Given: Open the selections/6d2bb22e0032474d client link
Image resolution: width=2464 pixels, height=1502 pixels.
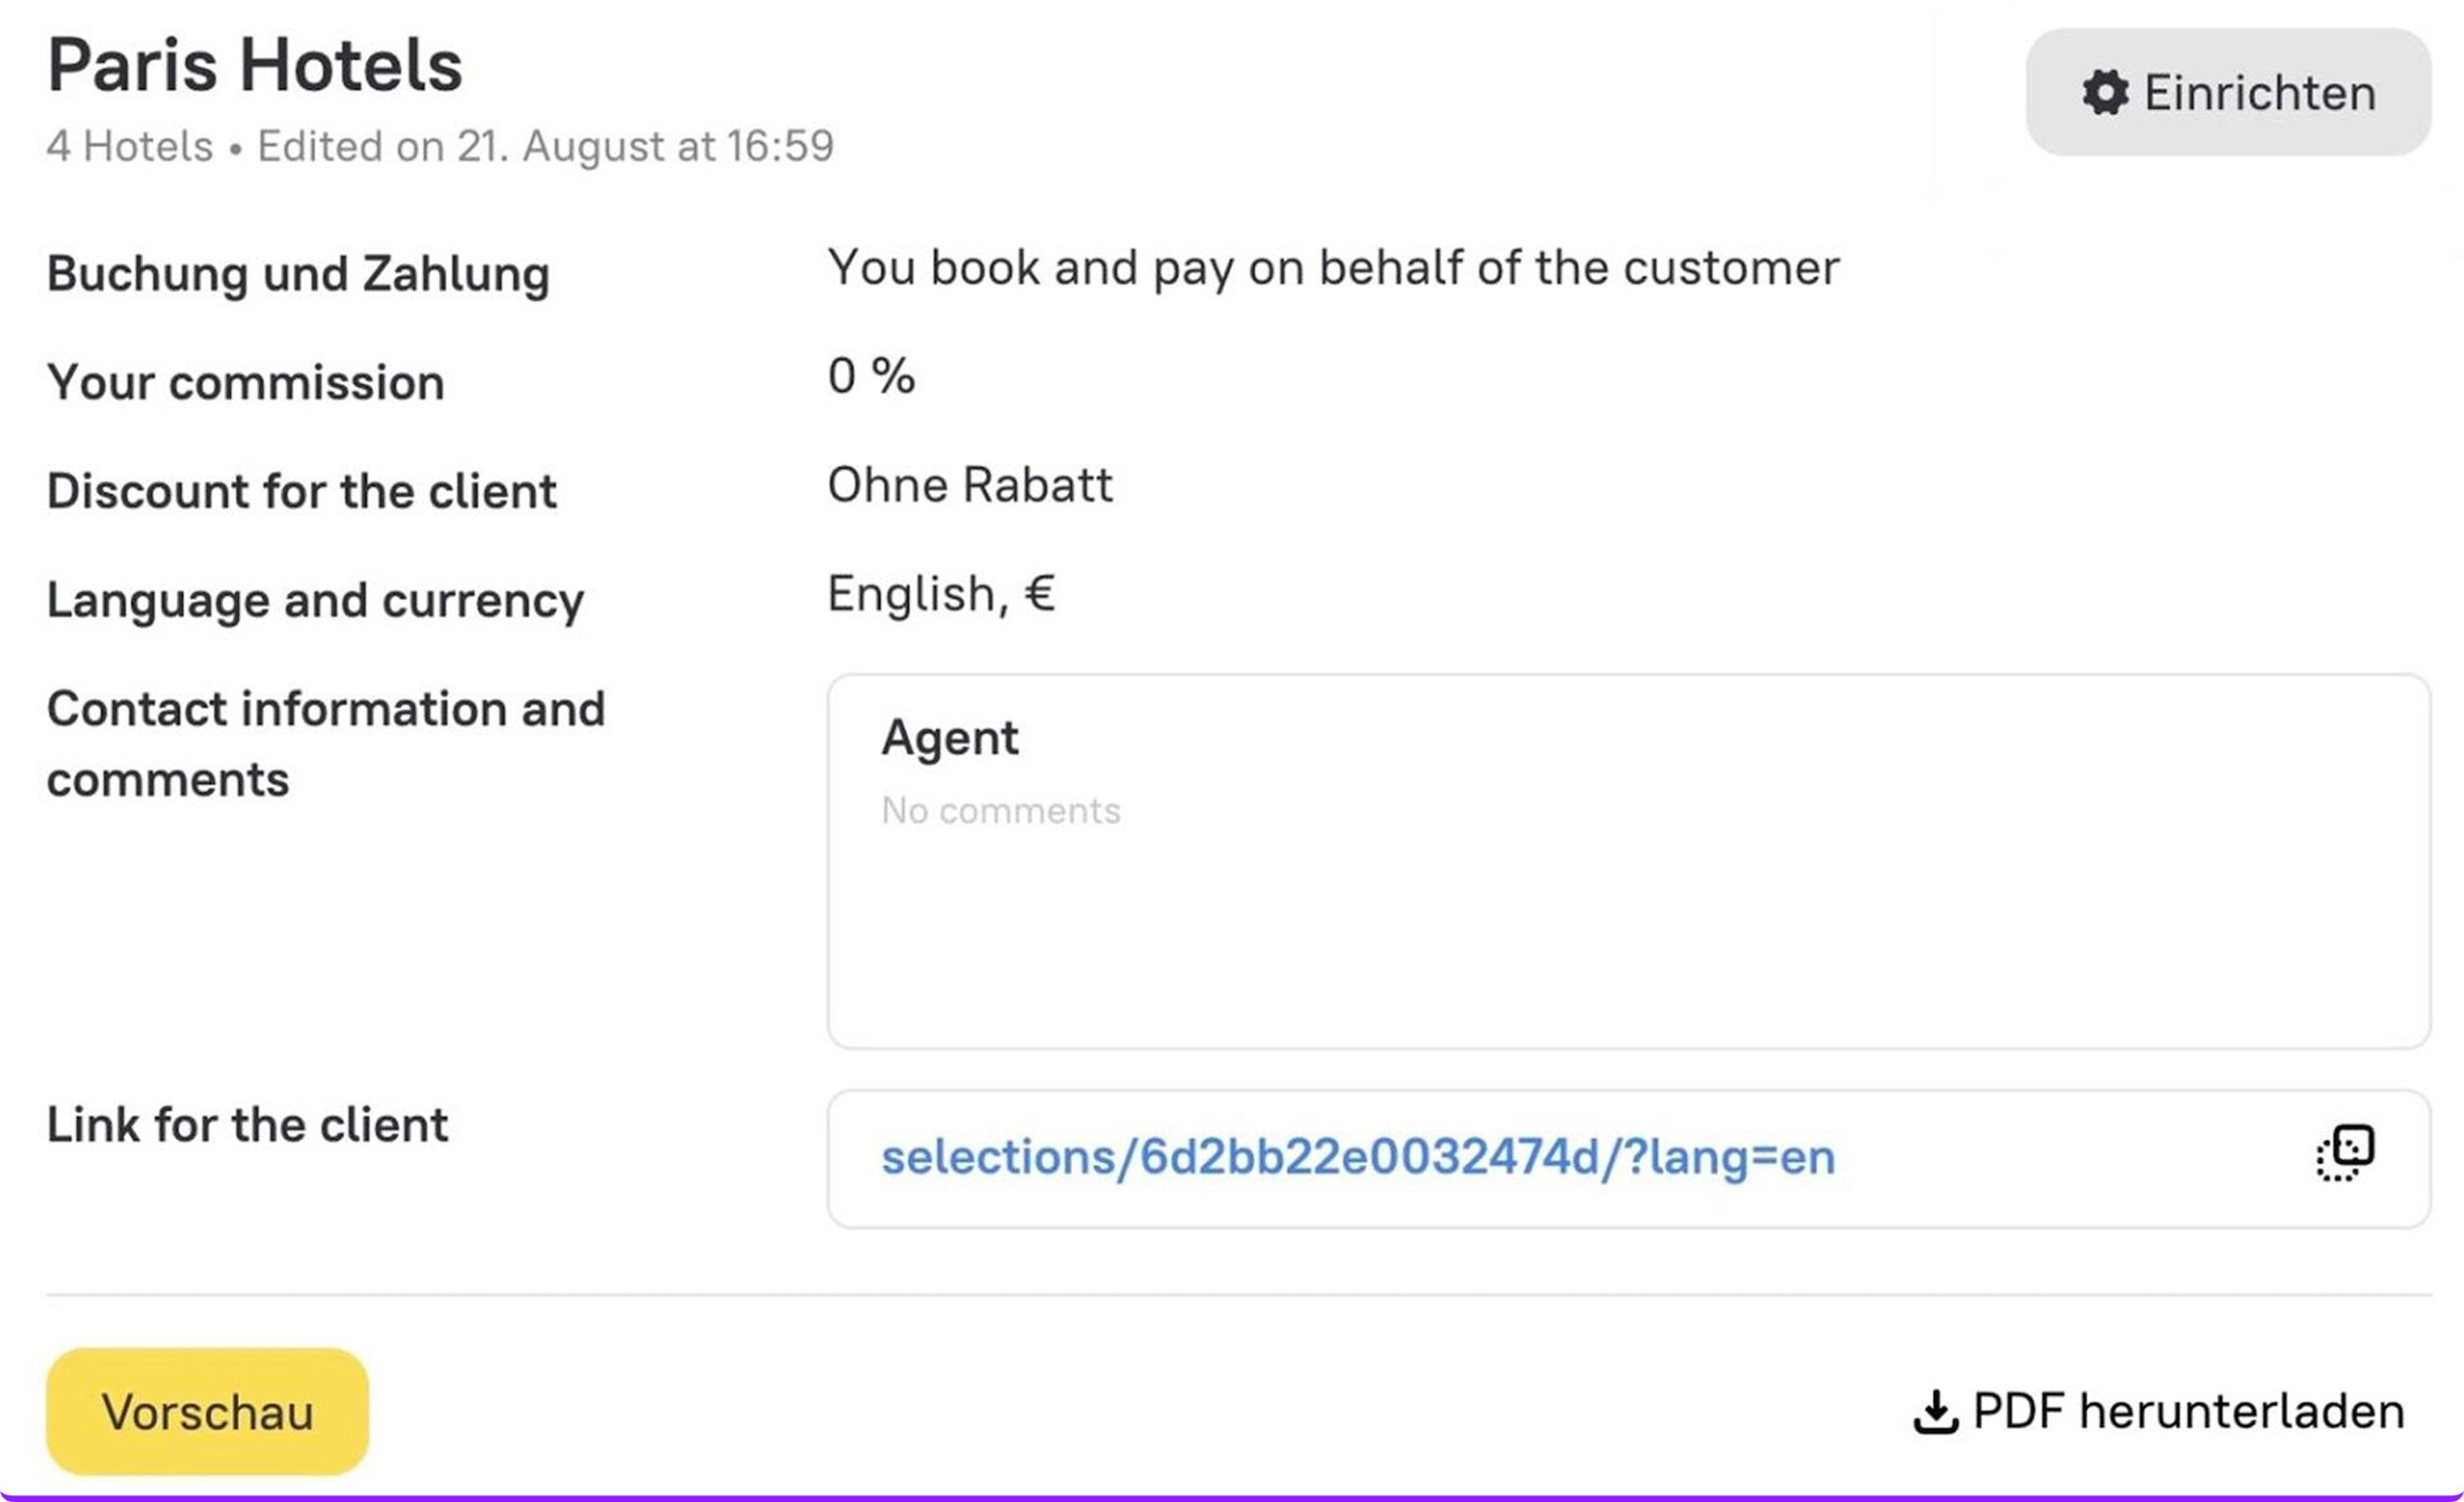Looking at the screenshot, I should pos(1357,1158).
